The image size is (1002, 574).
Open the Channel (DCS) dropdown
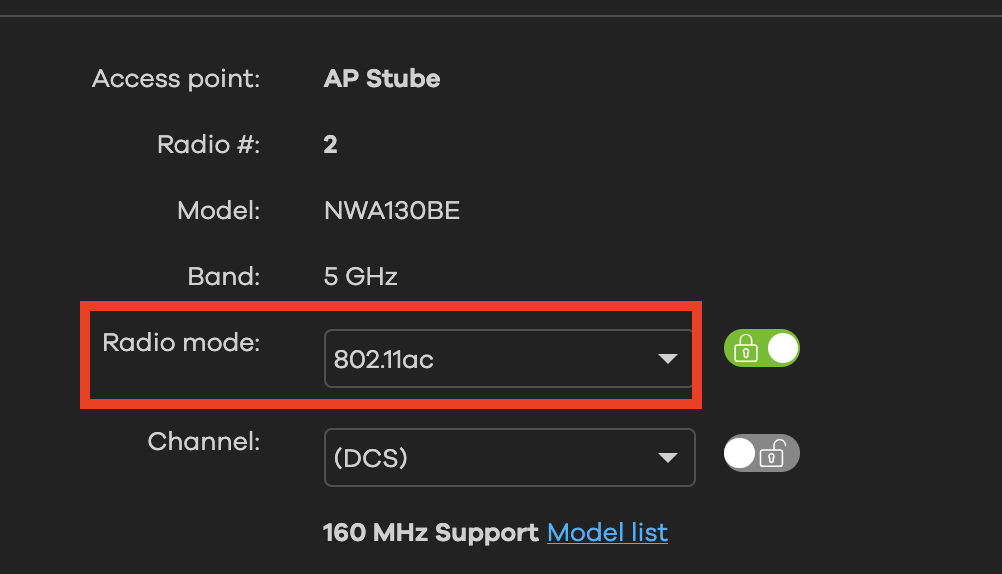tap(508, 458)
